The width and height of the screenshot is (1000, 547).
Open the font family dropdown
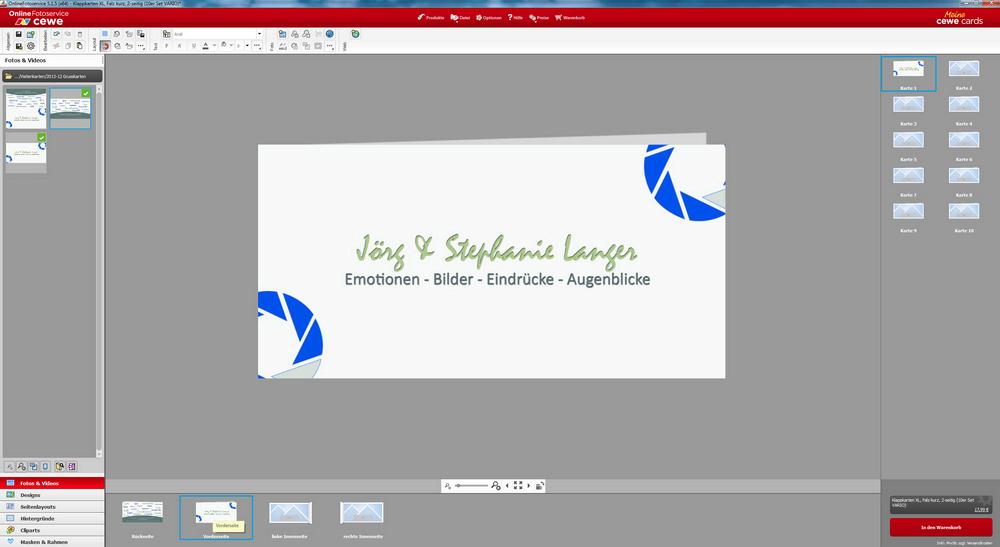coord(259,34)
